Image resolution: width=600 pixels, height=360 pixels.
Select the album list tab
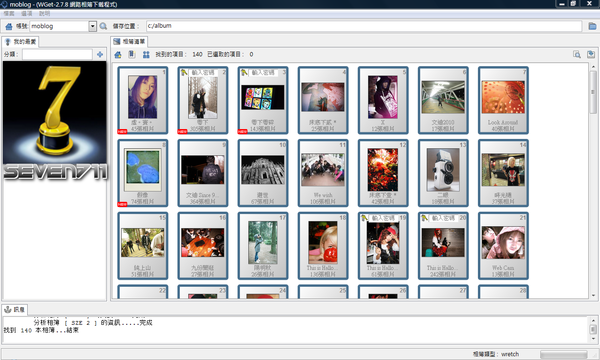[x=129, y=41]
